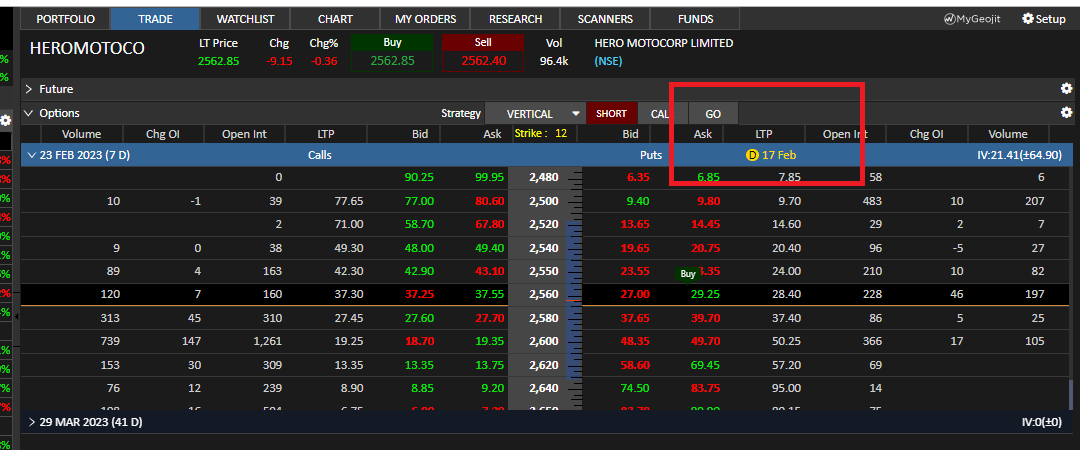The width and height of the screenshot is (1080, 450).
Task: Click the Options row settings gear
Action: click(1066, 112)
